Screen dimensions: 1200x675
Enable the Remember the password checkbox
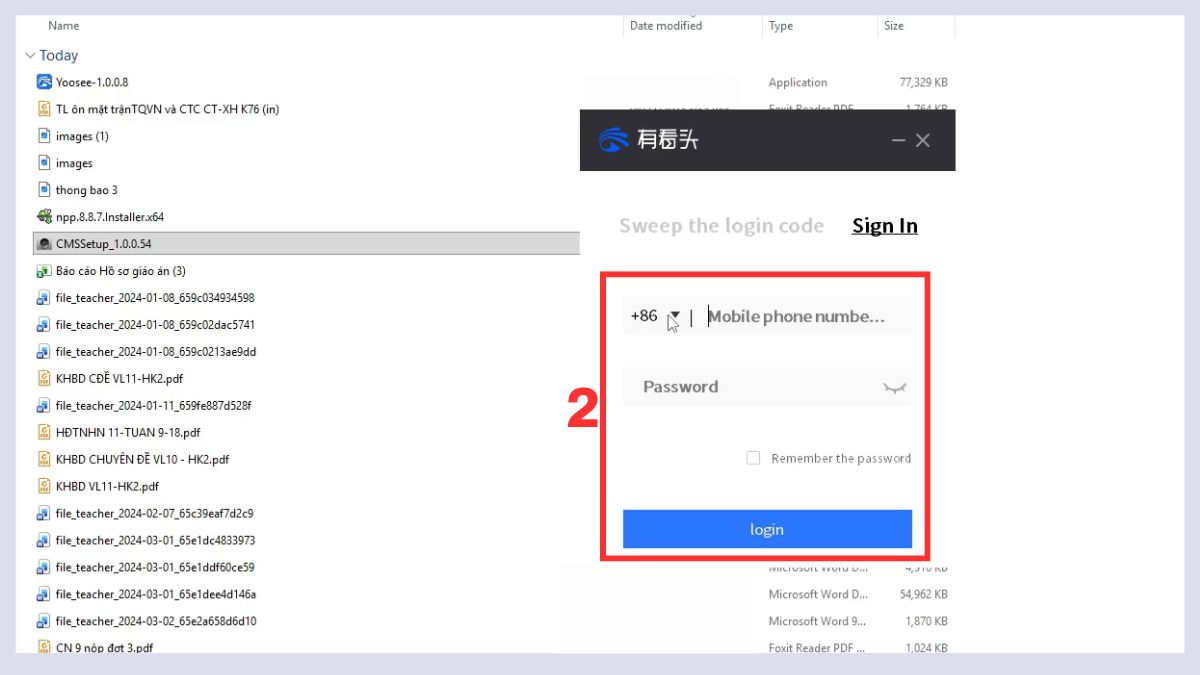point(753,458)
